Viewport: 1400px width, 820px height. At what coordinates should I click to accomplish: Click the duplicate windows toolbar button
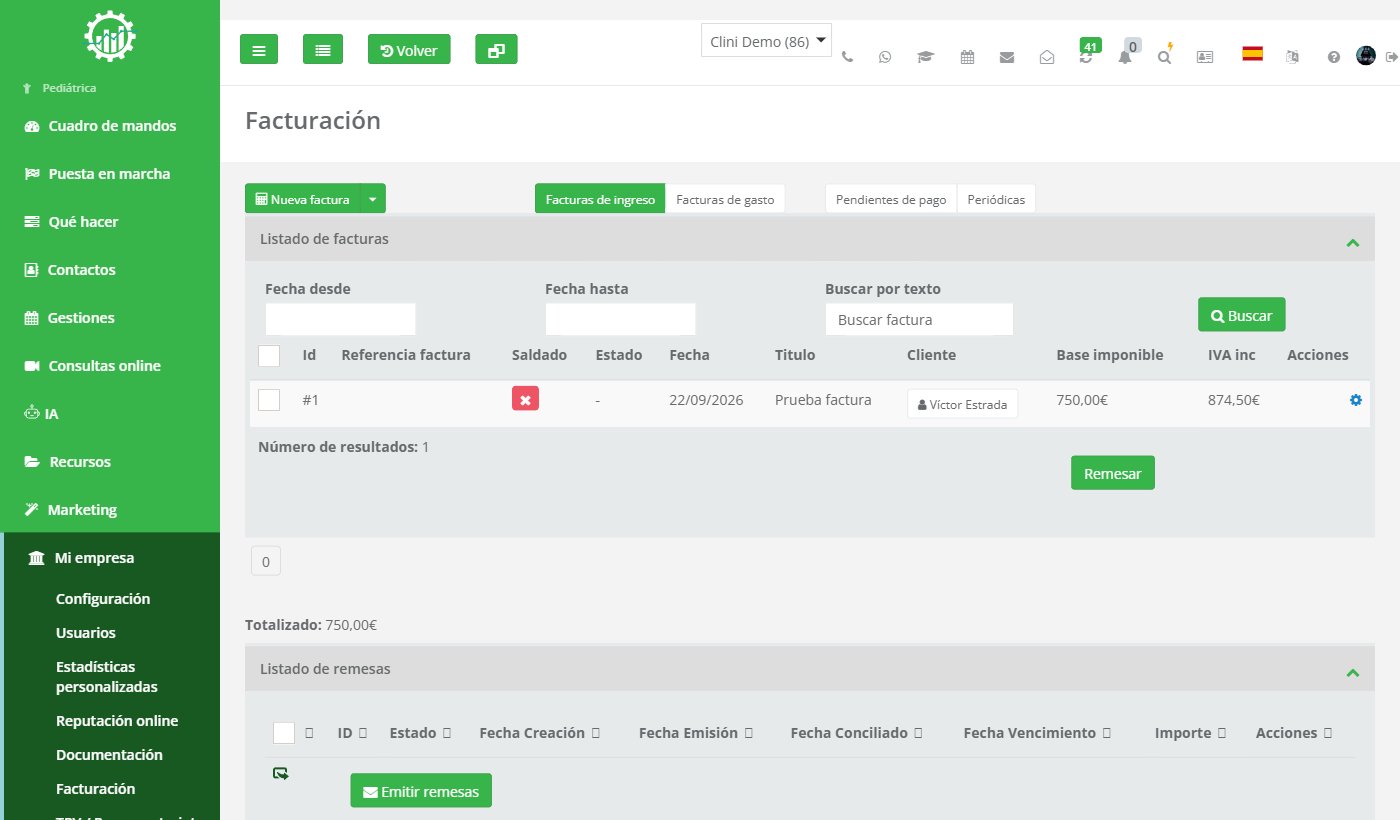pos(496,49)
